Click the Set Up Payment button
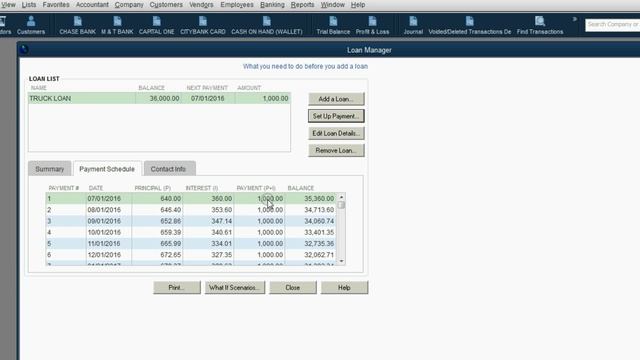 (x=336, y=116)
